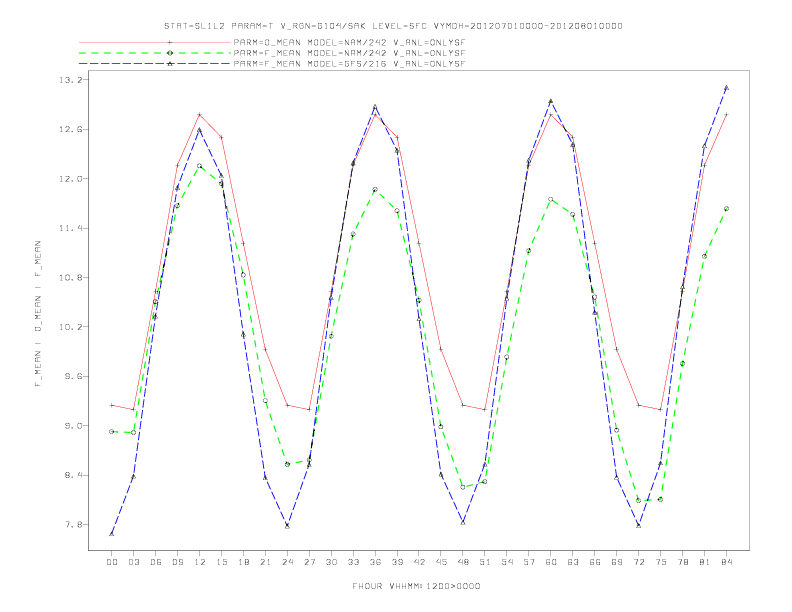
Task: Click x-axis tick label 27
Action: [x=309, y=562]
